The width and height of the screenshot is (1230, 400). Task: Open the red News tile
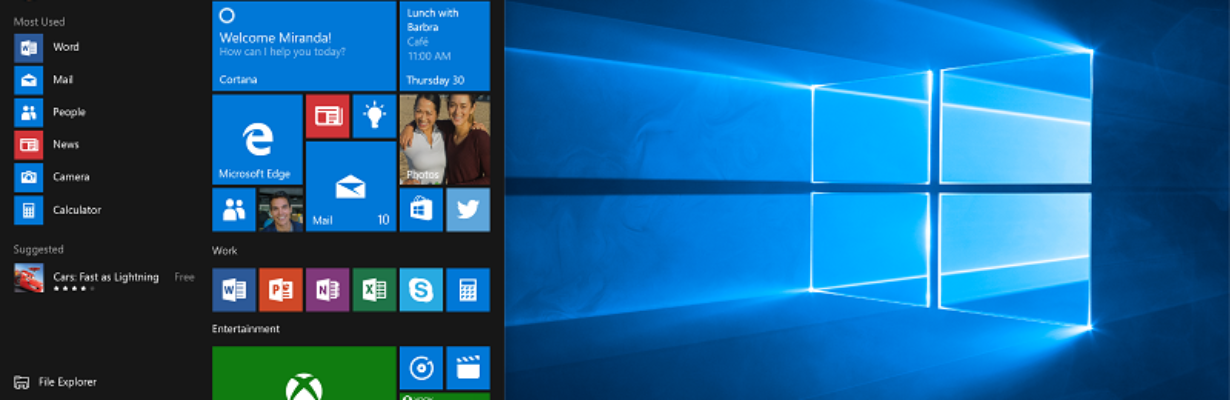[x=327, y=116]
